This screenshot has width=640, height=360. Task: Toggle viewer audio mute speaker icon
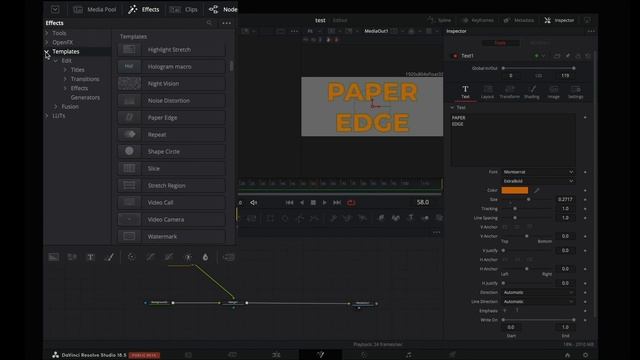(253, 202)
